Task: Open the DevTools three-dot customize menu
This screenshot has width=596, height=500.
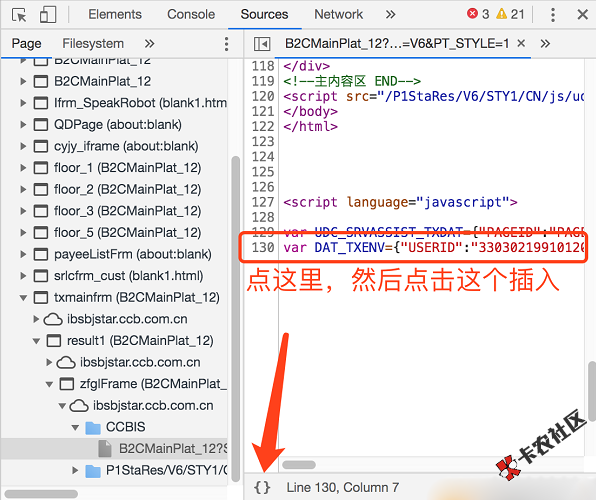Action: [x=553, y=15]
